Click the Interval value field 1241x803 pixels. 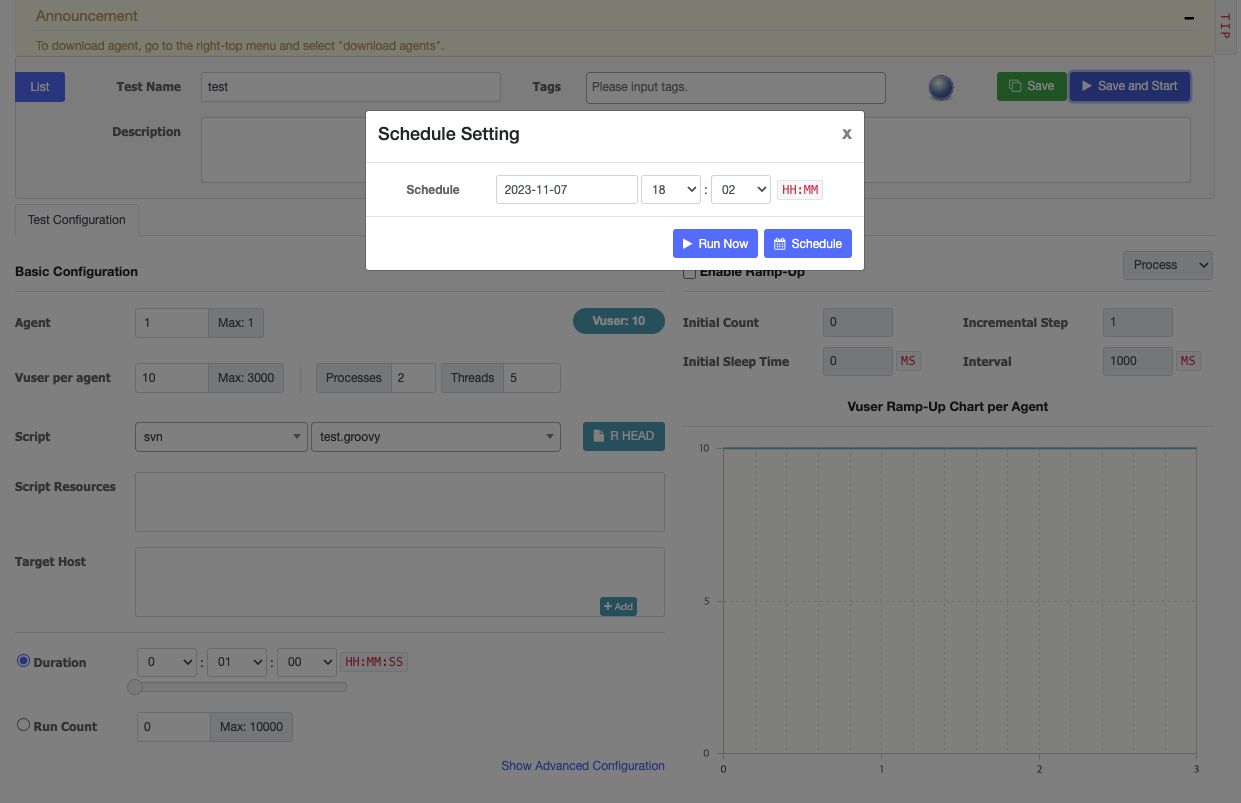pyautogui.click(x=1137, y=361)
